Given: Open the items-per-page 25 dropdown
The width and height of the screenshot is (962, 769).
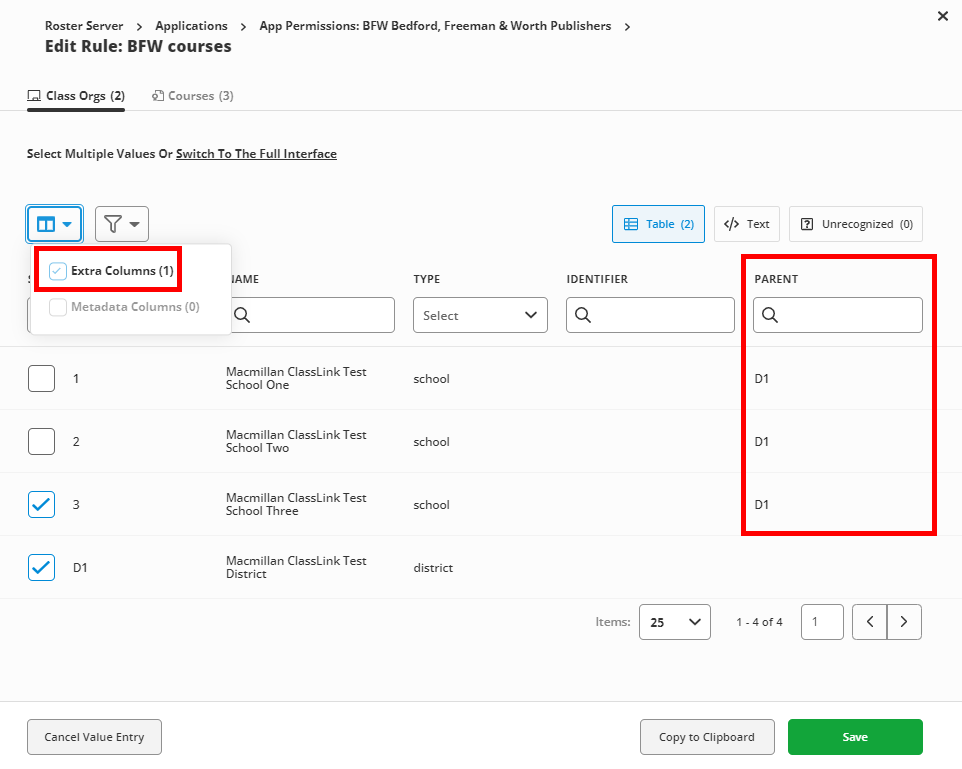Looking at the screenshot, I should pyautogui.click(x=674, y=621).
